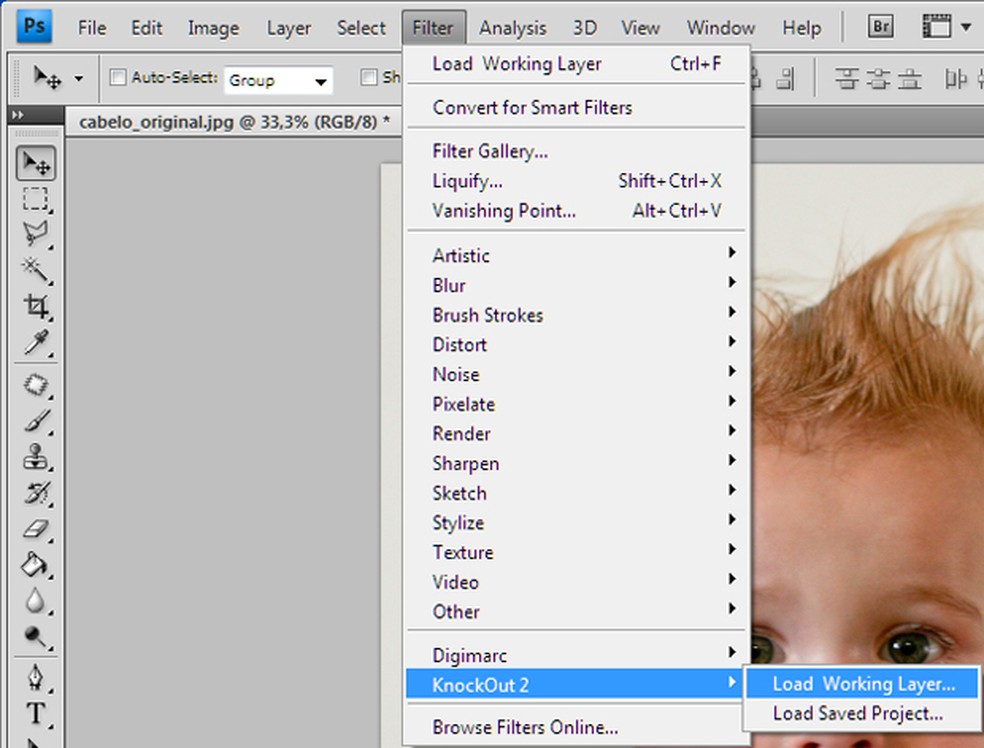Screen dimensions: 984x748
Task: Open the Help menu
Action: (x=801, y=28)
